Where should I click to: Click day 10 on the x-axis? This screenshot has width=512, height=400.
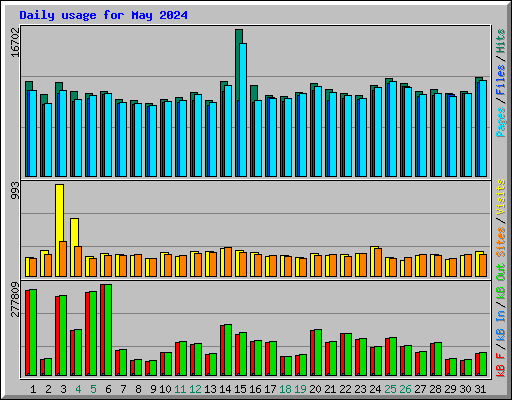click(x=165, y=389)
